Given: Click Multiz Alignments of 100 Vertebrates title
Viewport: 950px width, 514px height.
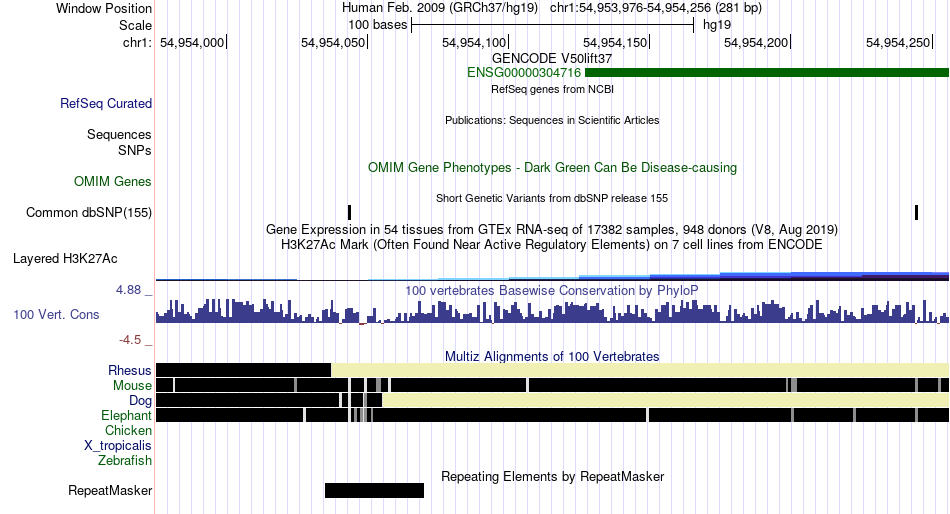Looking at the screenshot, I should coord(552,356).
